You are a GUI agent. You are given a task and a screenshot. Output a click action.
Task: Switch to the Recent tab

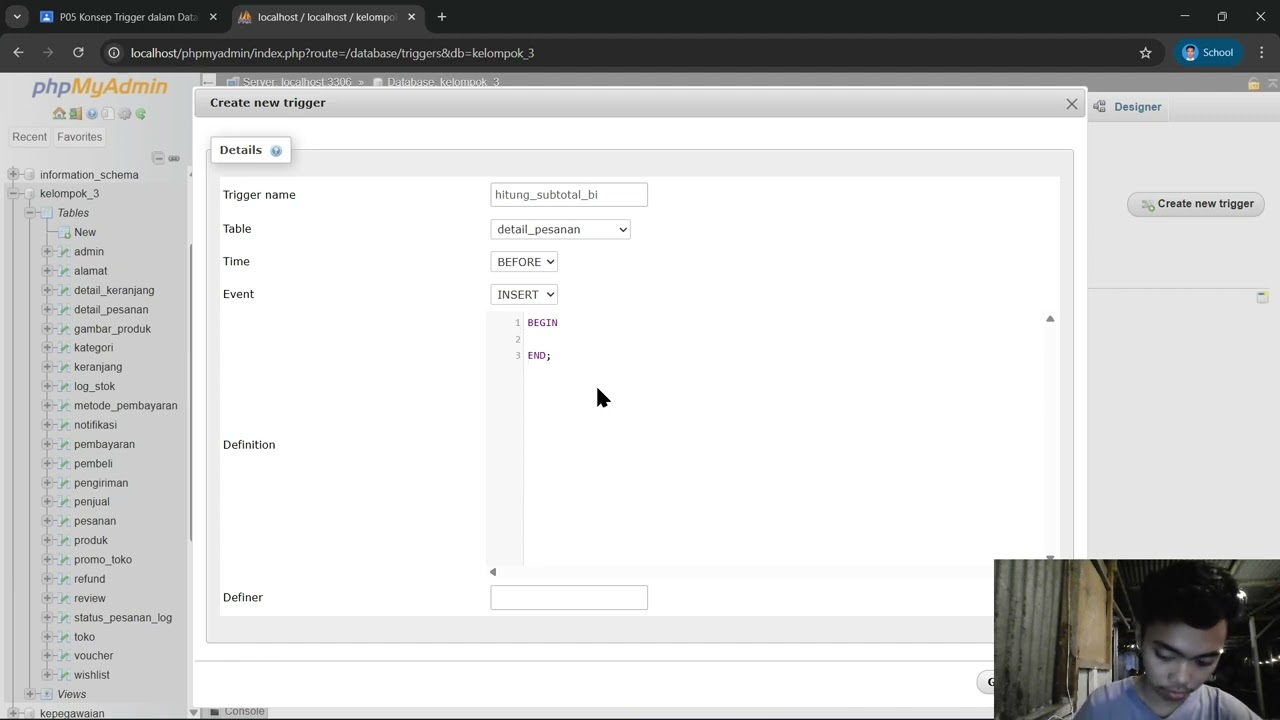pyautogui.click(x=29, y=137)
